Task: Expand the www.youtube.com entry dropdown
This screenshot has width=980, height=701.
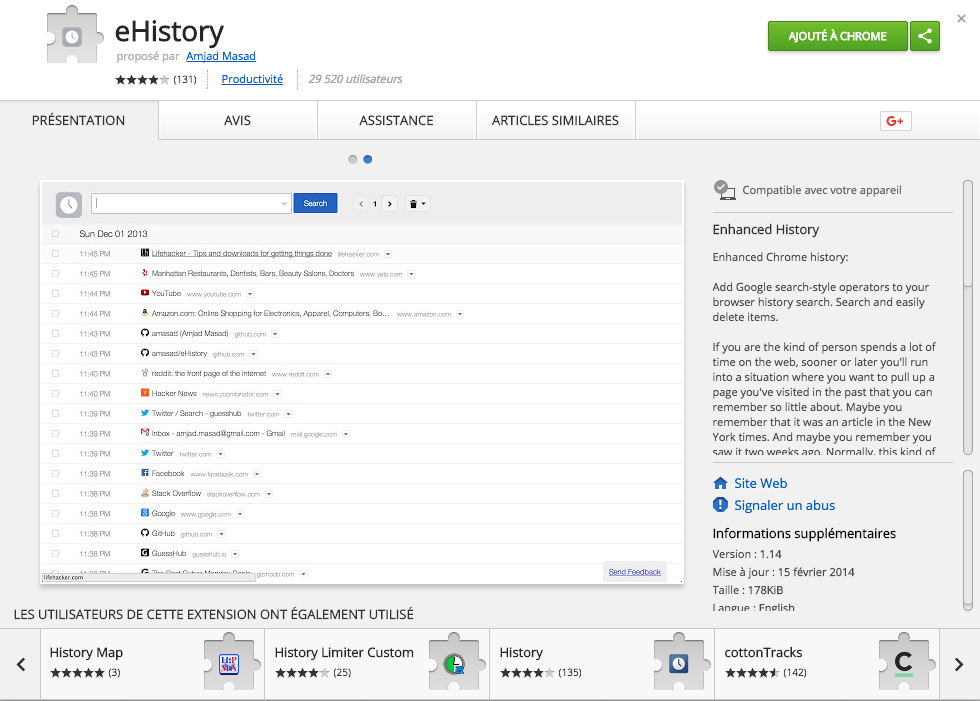Action: click(250, 294)
